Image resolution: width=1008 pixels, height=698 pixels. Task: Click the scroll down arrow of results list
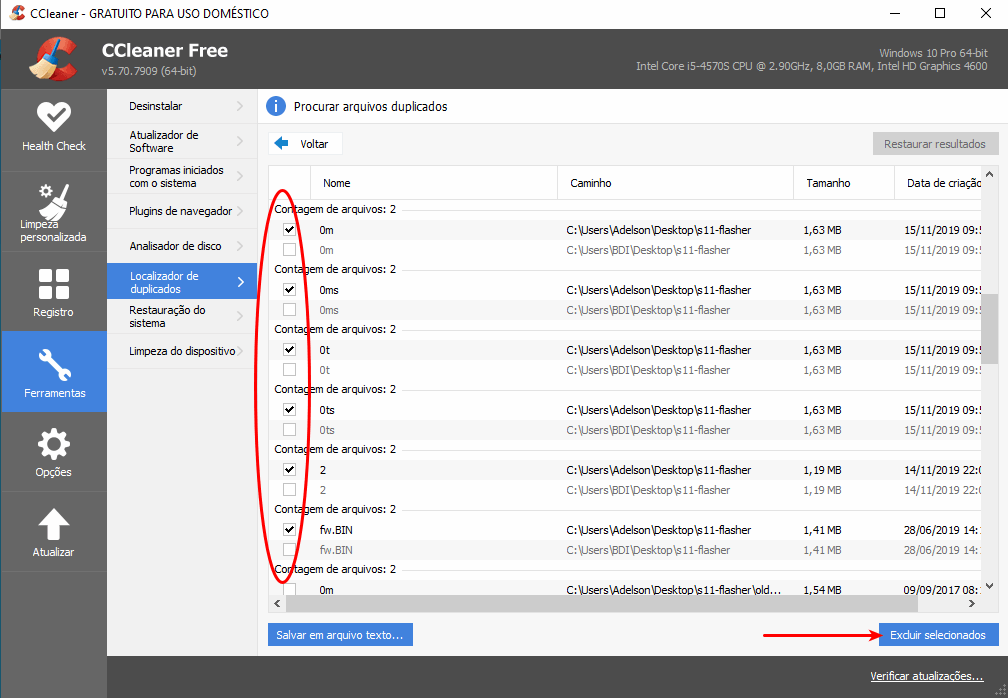(x=989, y=586)
